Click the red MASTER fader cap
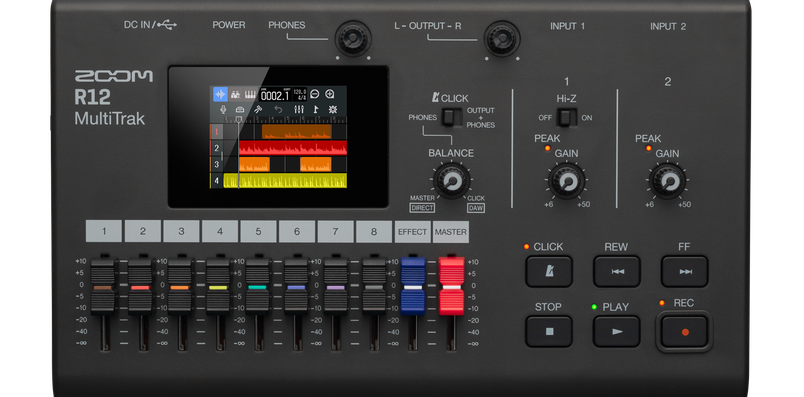This screenshot has height=397, width=804. 451,286
